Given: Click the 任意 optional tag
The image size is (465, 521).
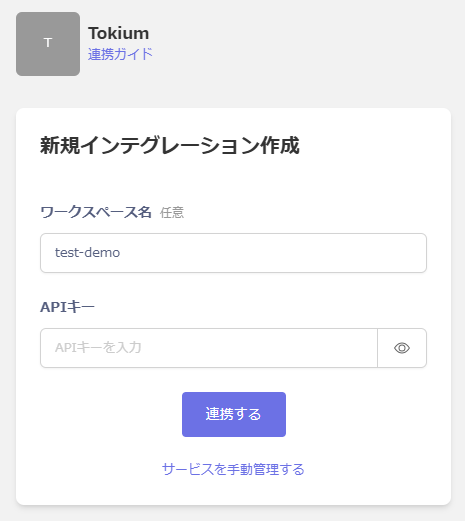Looking at the screenshot, I should tap(172, 213).
